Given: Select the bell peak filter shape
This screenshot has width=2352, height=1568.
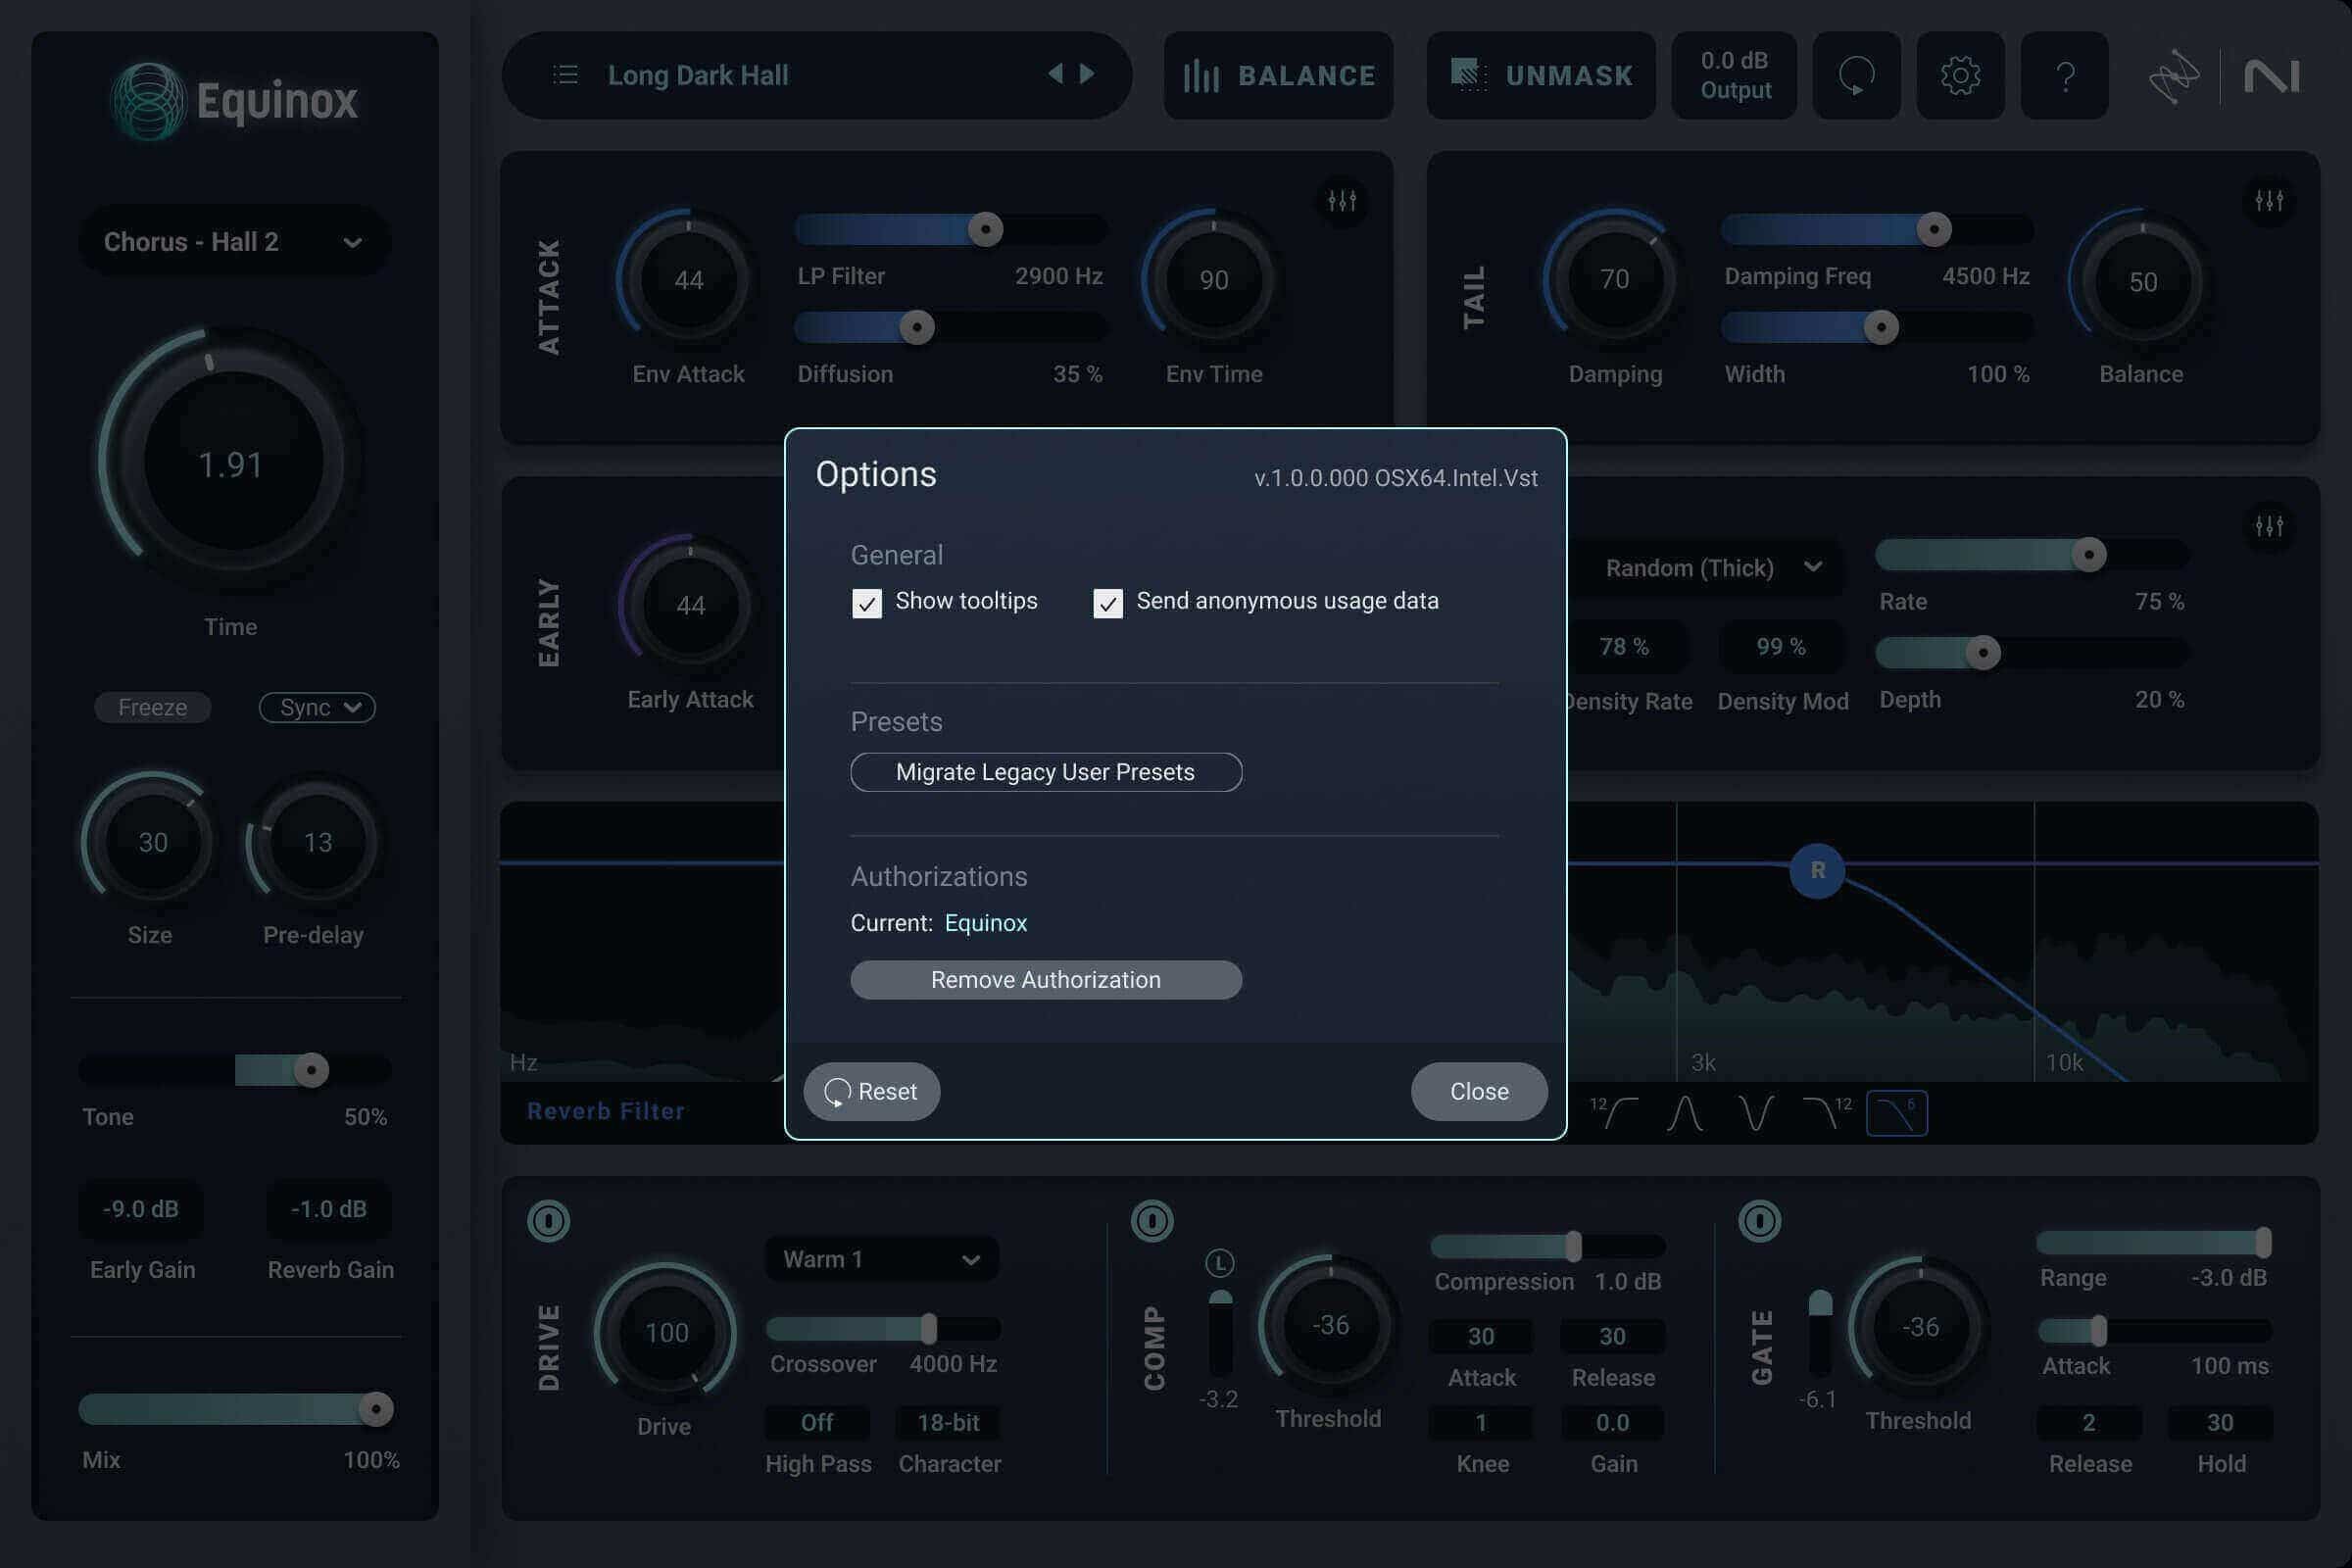Looking at the screenshot, I should (x=1685, y=1113).
